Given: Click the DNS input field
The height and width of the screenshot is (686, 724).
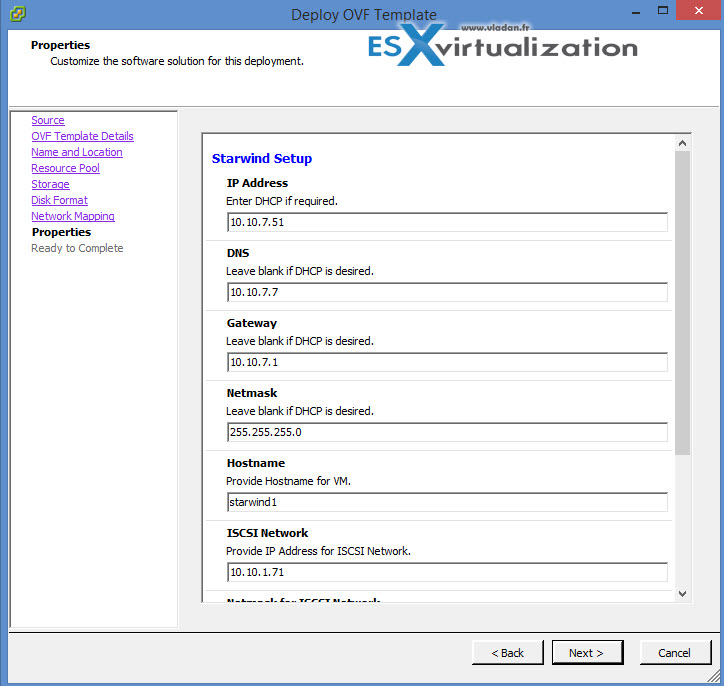Looking at the screenshot, I should [x=447, y=292].
